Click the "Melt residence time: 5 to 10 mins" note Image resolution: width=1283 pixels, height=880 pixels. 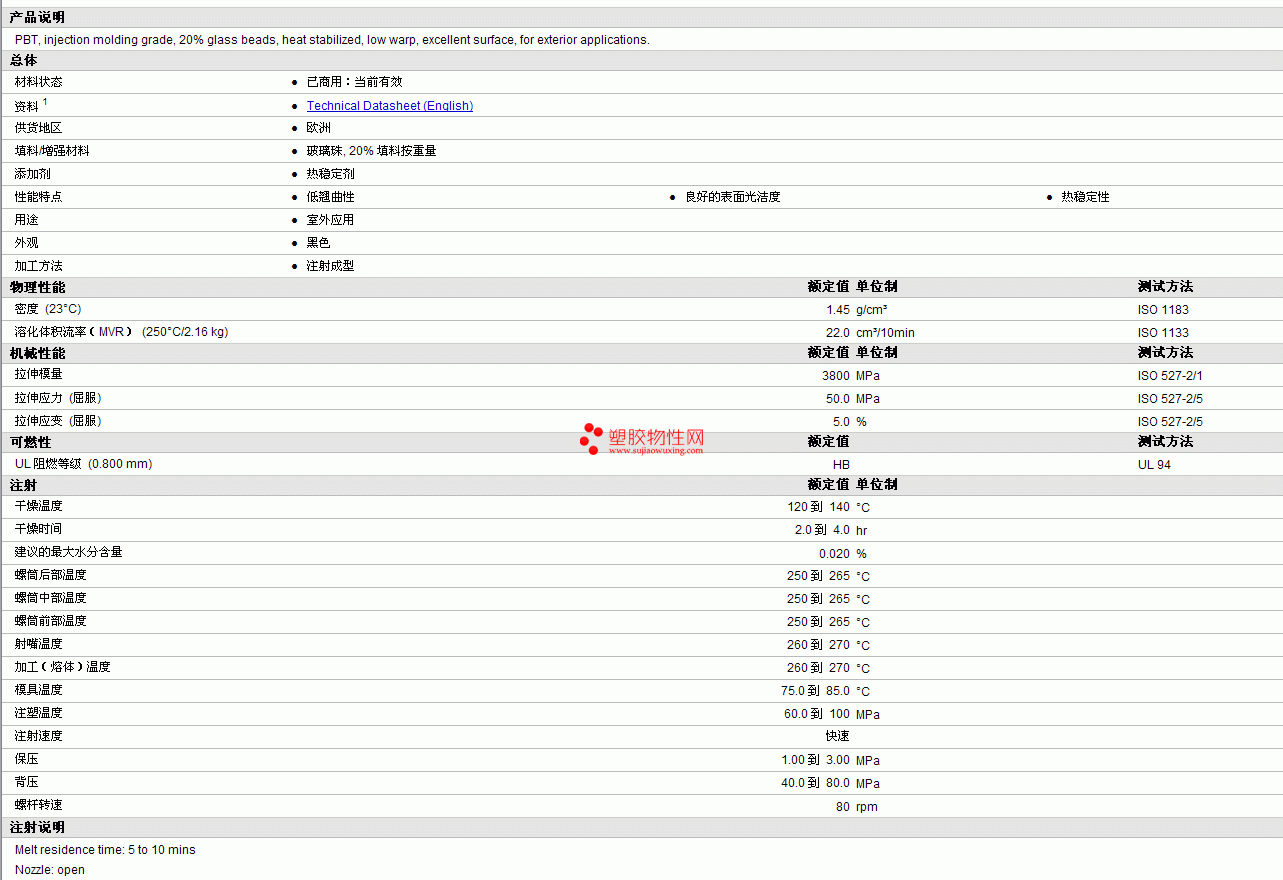(105, 850)
